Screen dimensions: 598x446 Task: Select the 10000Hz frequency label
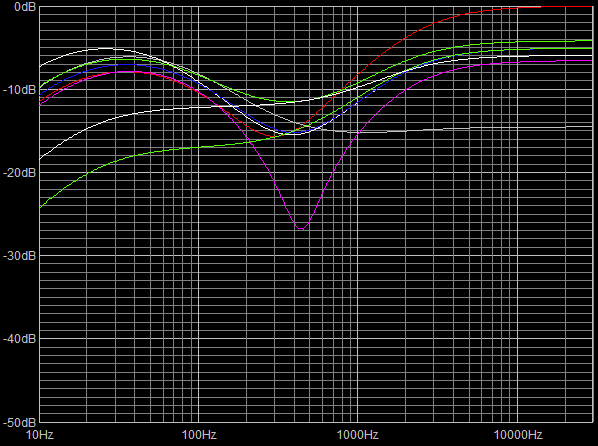point(518,435)
